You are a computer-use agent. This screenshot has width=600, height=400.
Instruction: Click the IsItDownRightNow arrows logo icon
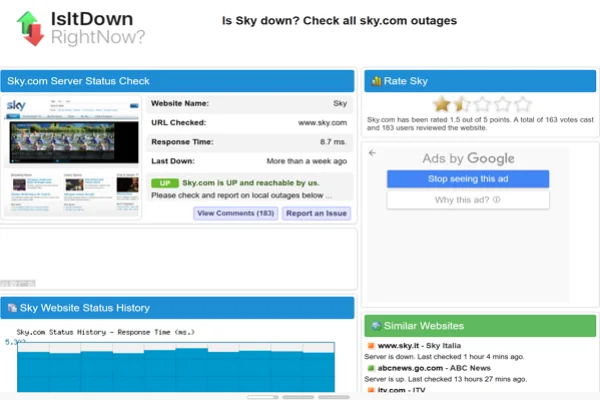(x=30, y=28)
